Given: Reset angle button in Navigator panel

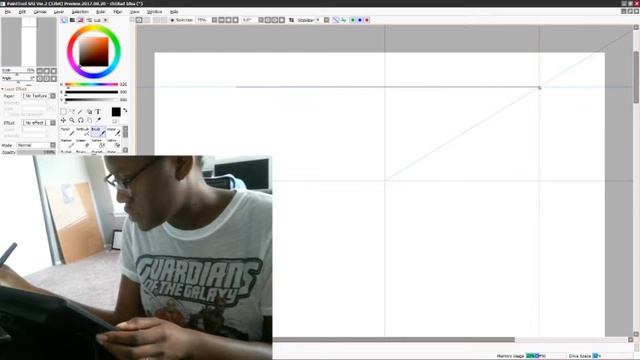Looking at the screenshot, I should coord(53,78).
